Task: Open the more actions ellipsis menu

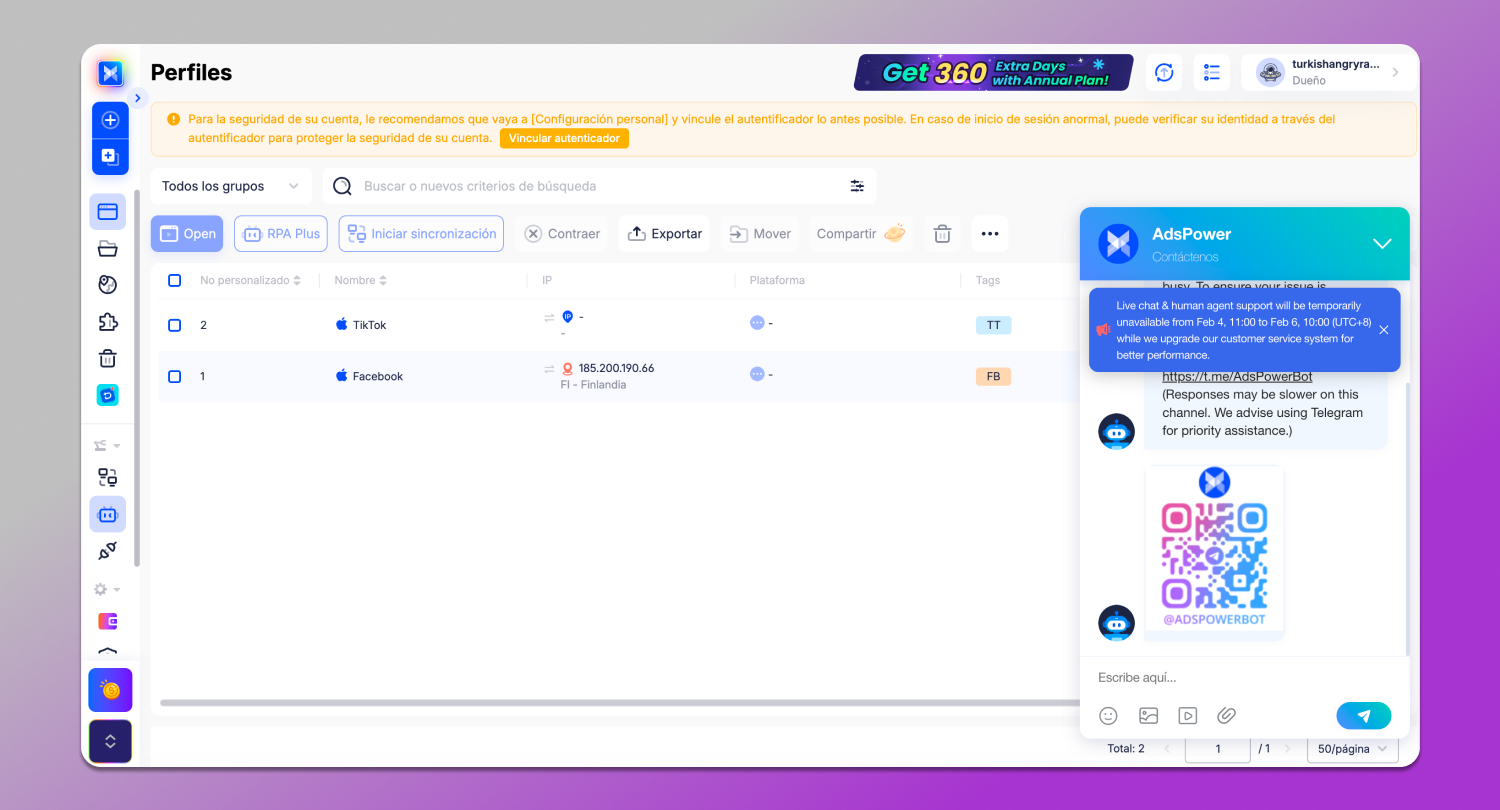Action: [990, 233]
